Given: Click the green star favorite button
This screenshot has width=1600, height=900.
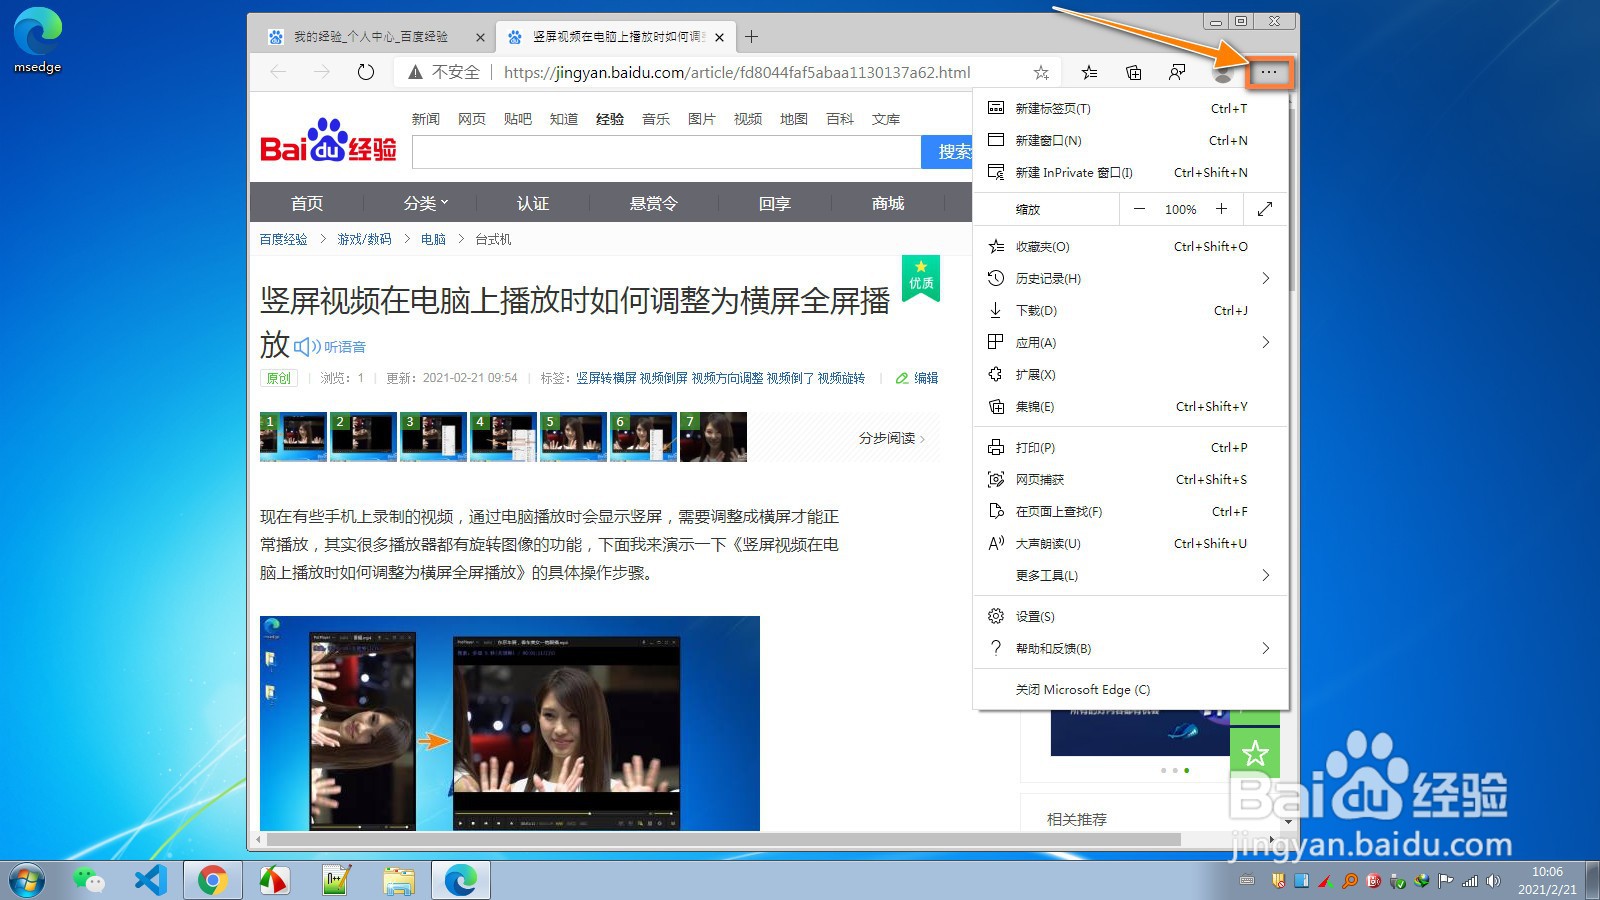Looking at the screenshot, I should (1255, 752).
